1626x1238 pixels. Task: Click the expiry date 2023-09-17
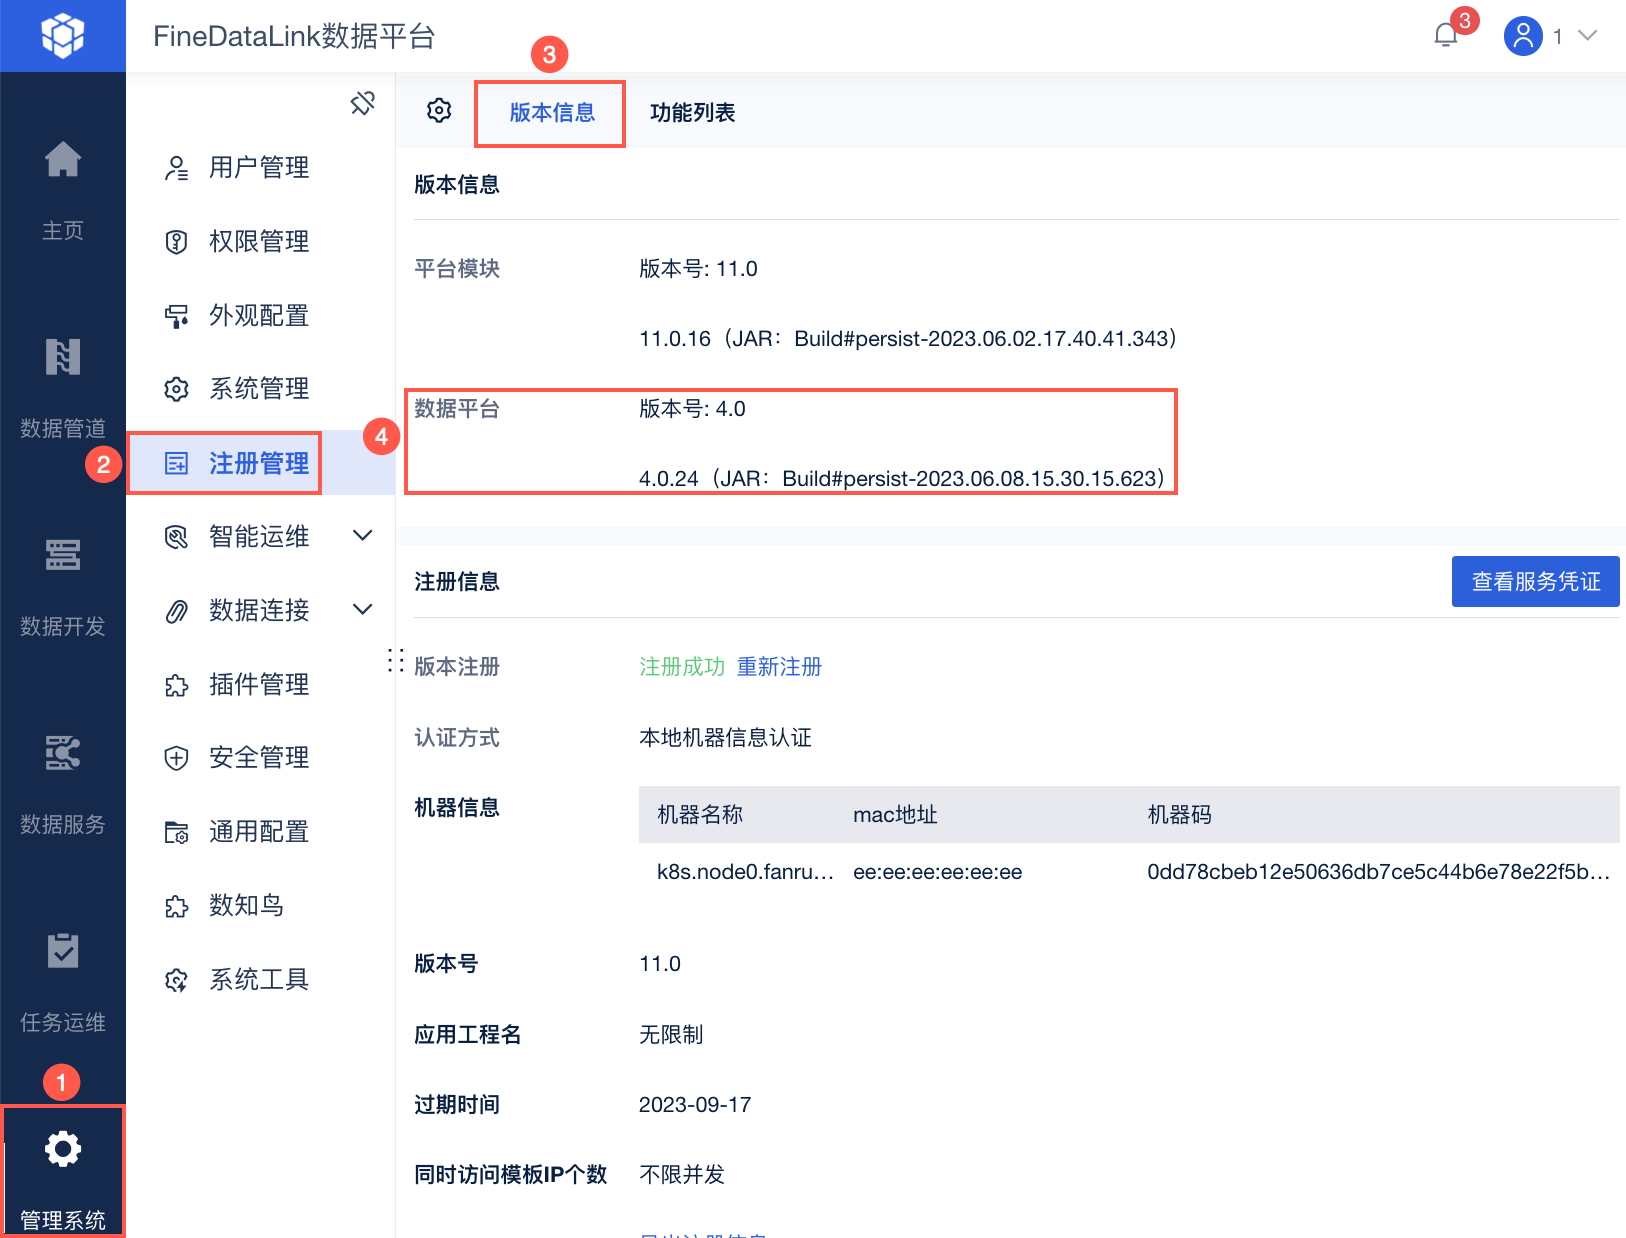(695, 1105)
